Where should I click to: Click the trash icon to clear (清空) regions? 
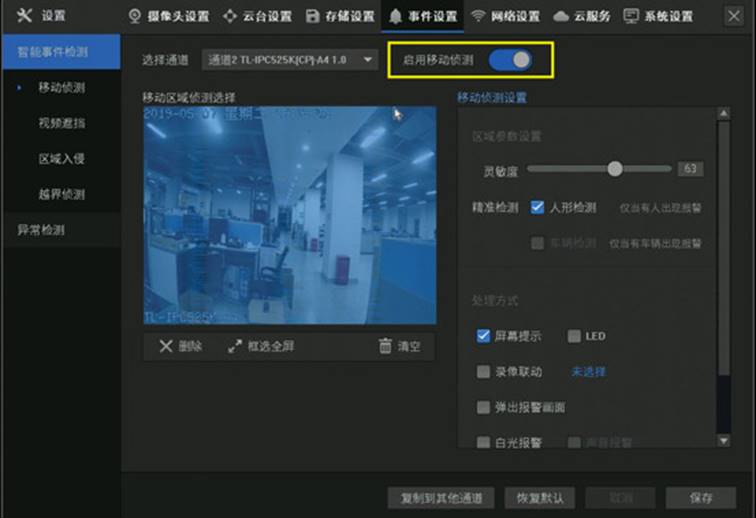pos(386,346)
